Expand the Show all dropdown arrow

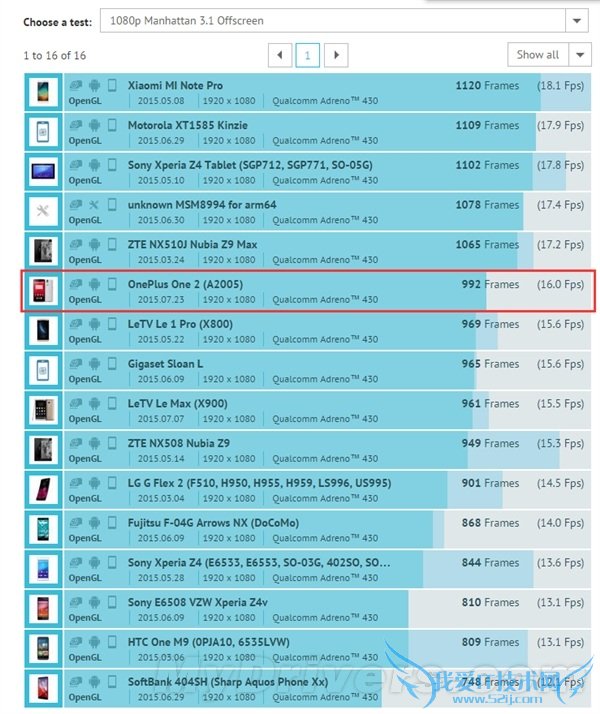[580, 55]
